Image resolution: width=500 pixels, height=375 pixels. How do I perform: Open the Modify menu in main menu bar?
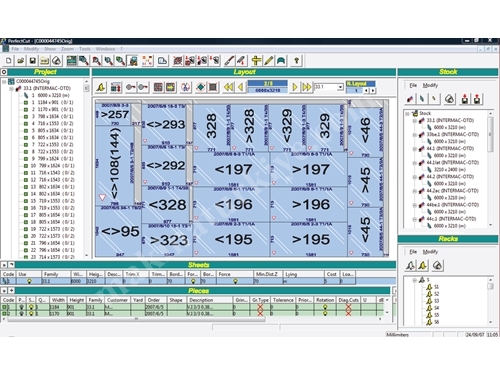pyautogui.click(x=31, y=49)
